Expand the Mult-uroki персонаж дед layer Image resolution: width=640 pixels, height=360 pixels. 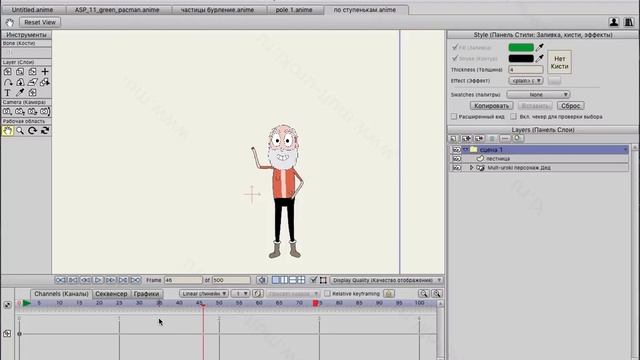(471, 167)
